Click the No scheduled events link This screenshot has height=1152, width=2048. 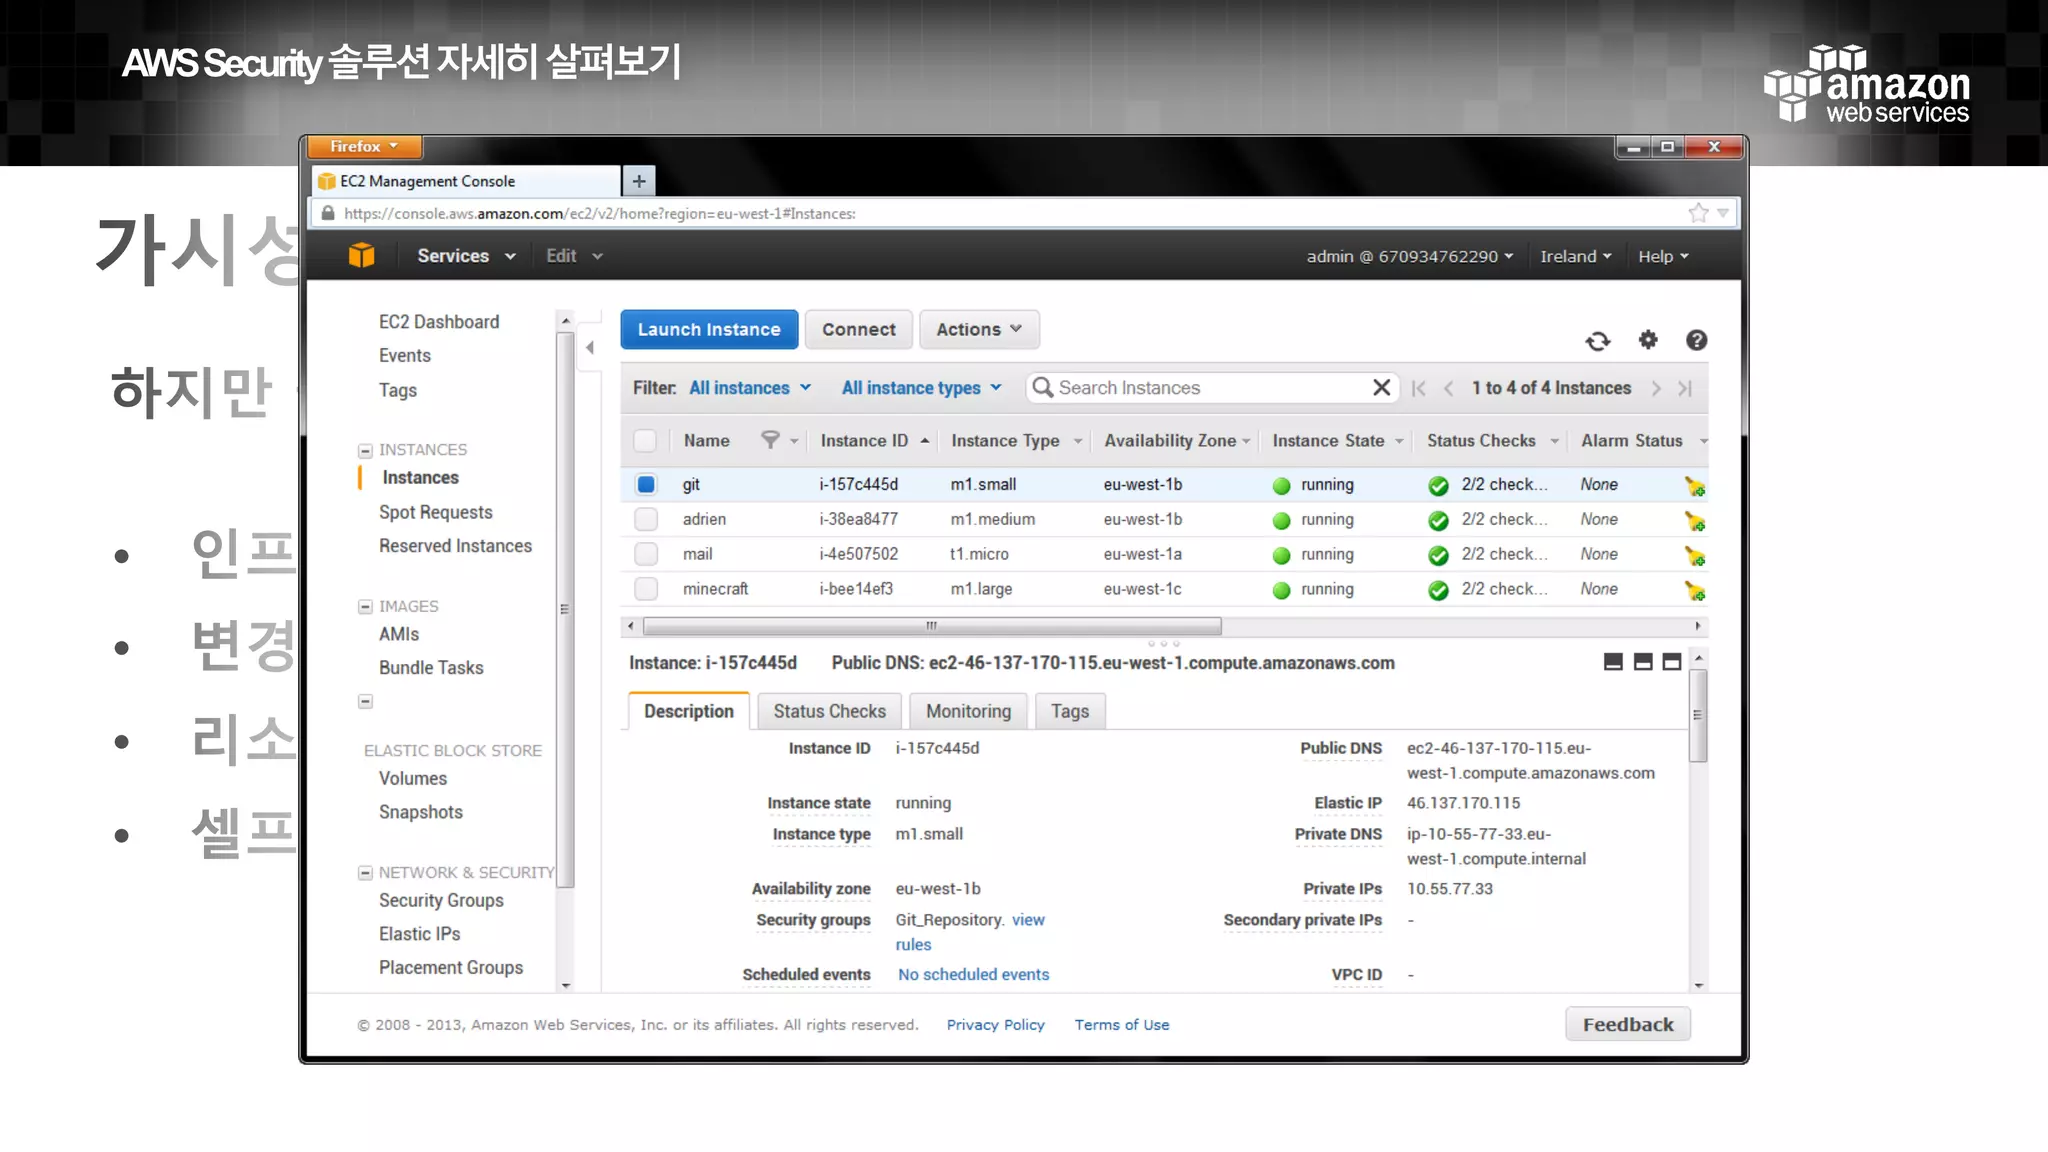tap(973, 975)
